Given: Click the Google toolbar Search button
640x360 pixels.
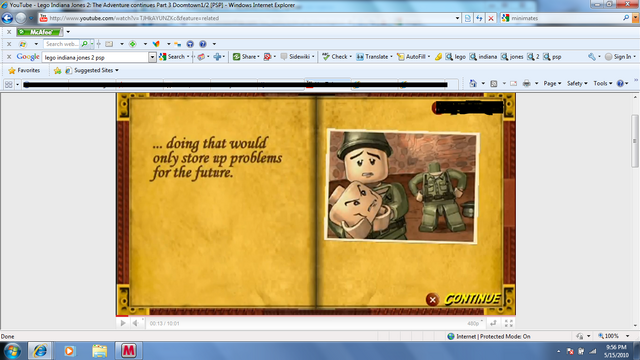Looking at the screenshot, I should tap(173, 57).
